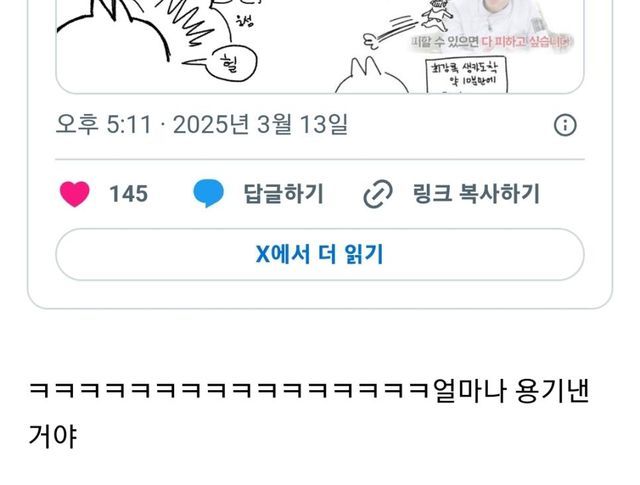This screenshot has height=485, width=640.
Task: Copy the post link via 링크 복사하기
Action: pyautogui.click(x=476, y=194)
